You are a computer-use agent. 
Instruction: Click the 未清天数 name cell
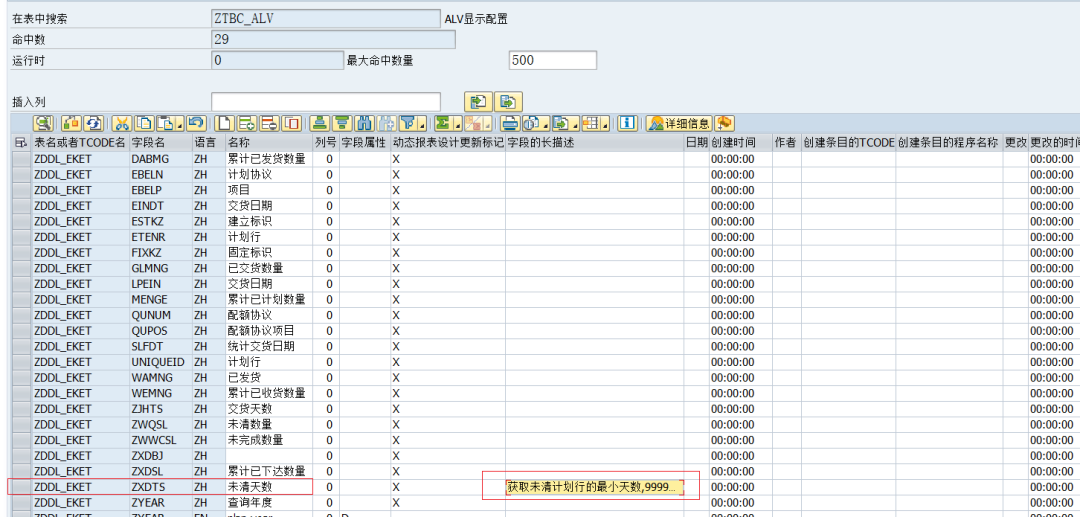tap(269, 487)
